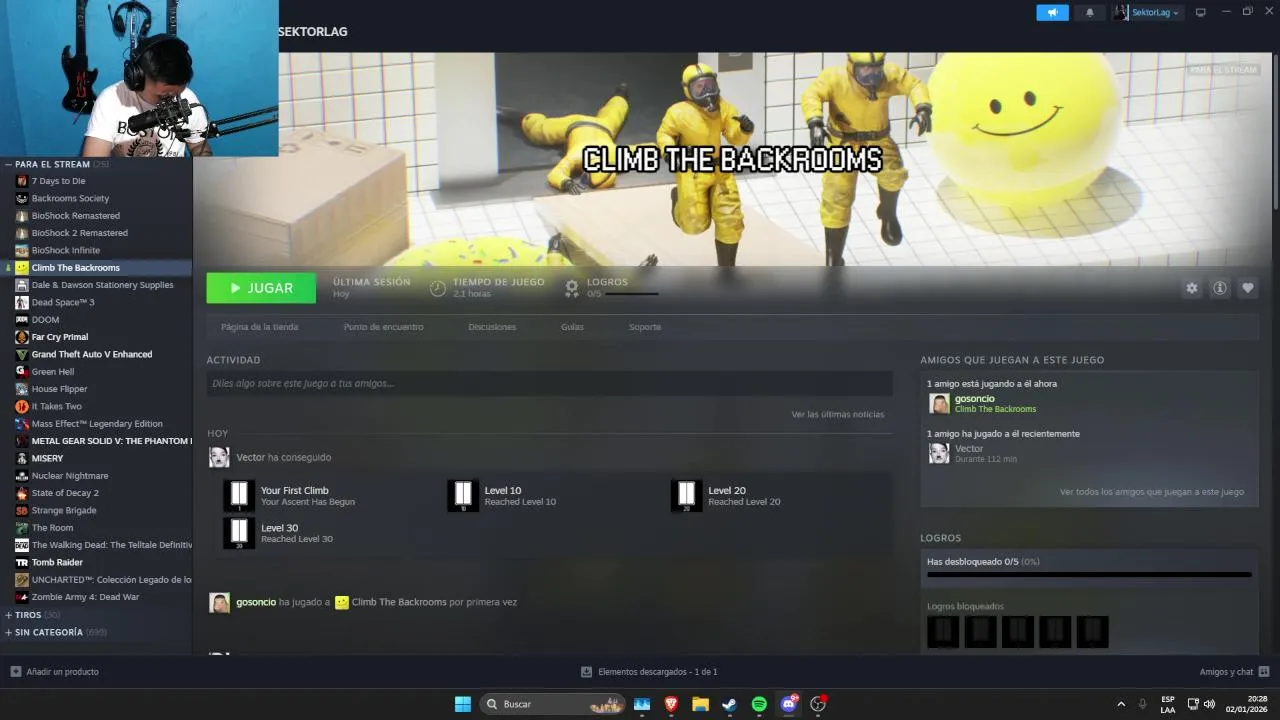Switch to Big Picture mode monitor icon

pos(1201,12)
